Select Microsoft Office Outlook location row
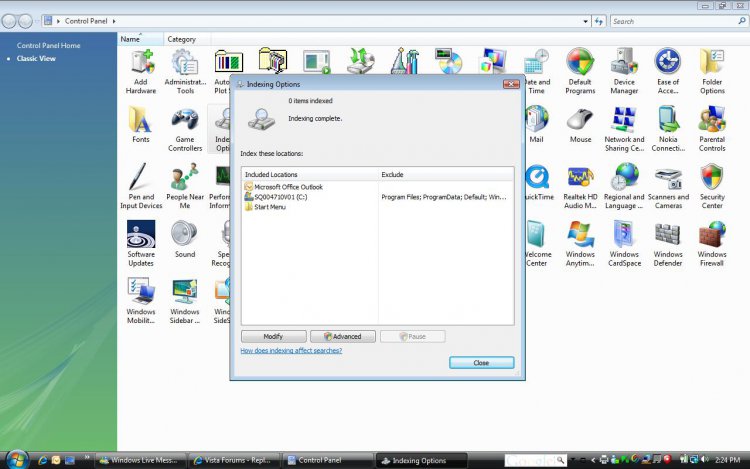 click(284, 187)
